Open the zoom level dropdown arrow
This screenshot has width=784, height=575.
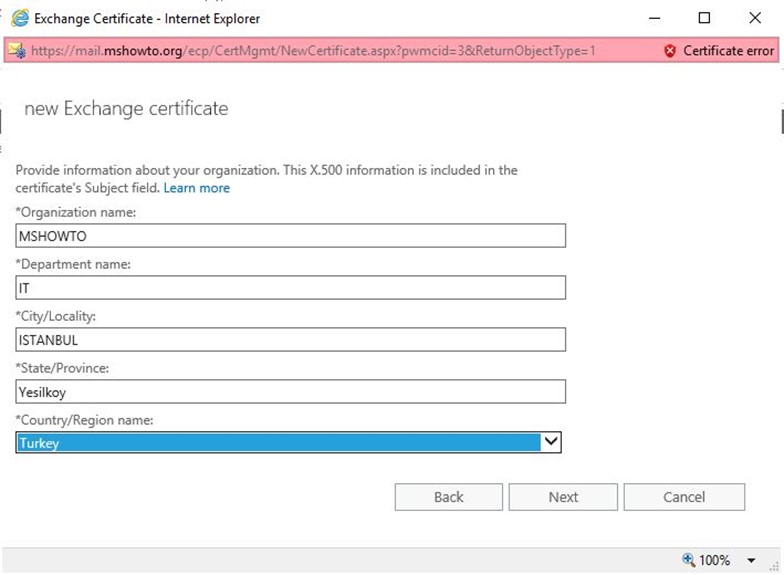tap(751, 560)
